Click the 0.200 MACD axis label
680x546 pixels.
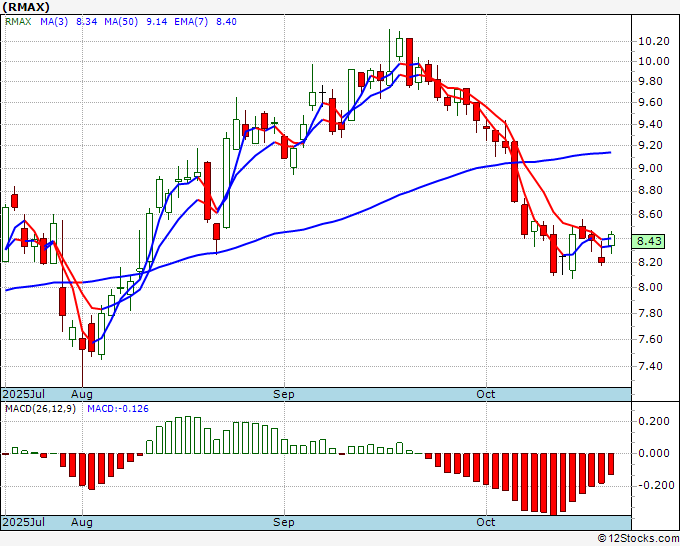(x=654, y=421)
